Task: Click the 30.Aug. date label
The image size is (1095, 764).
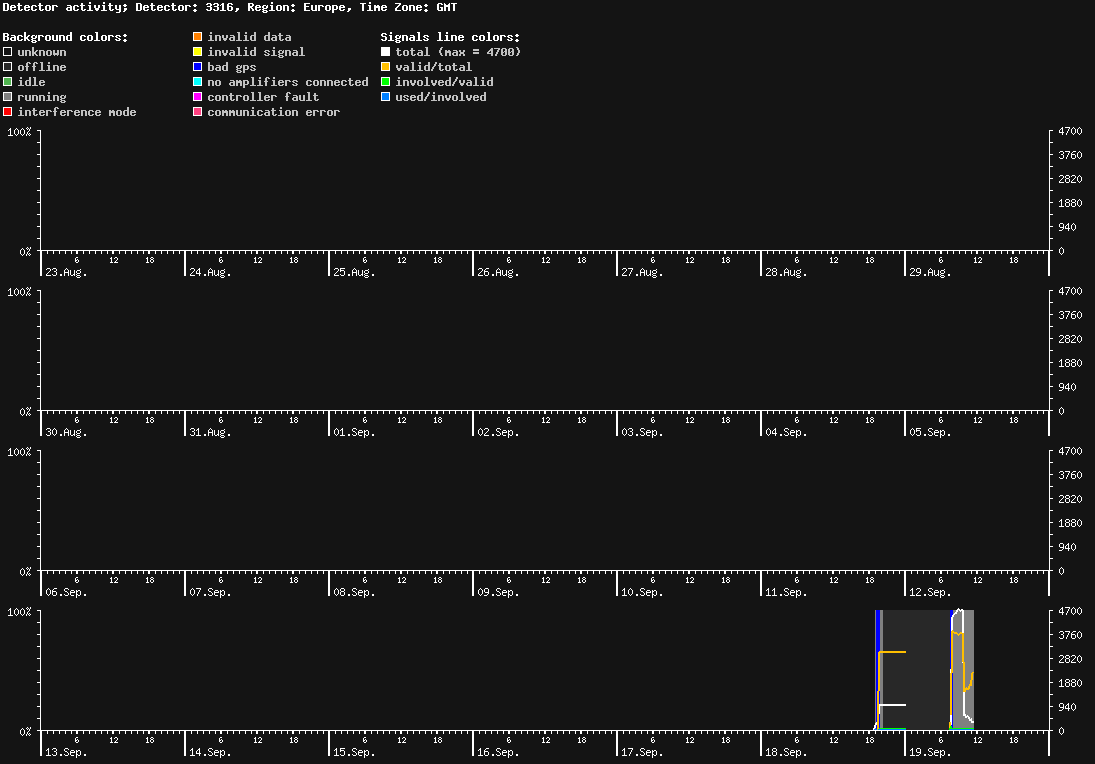Action: point(66,432)
